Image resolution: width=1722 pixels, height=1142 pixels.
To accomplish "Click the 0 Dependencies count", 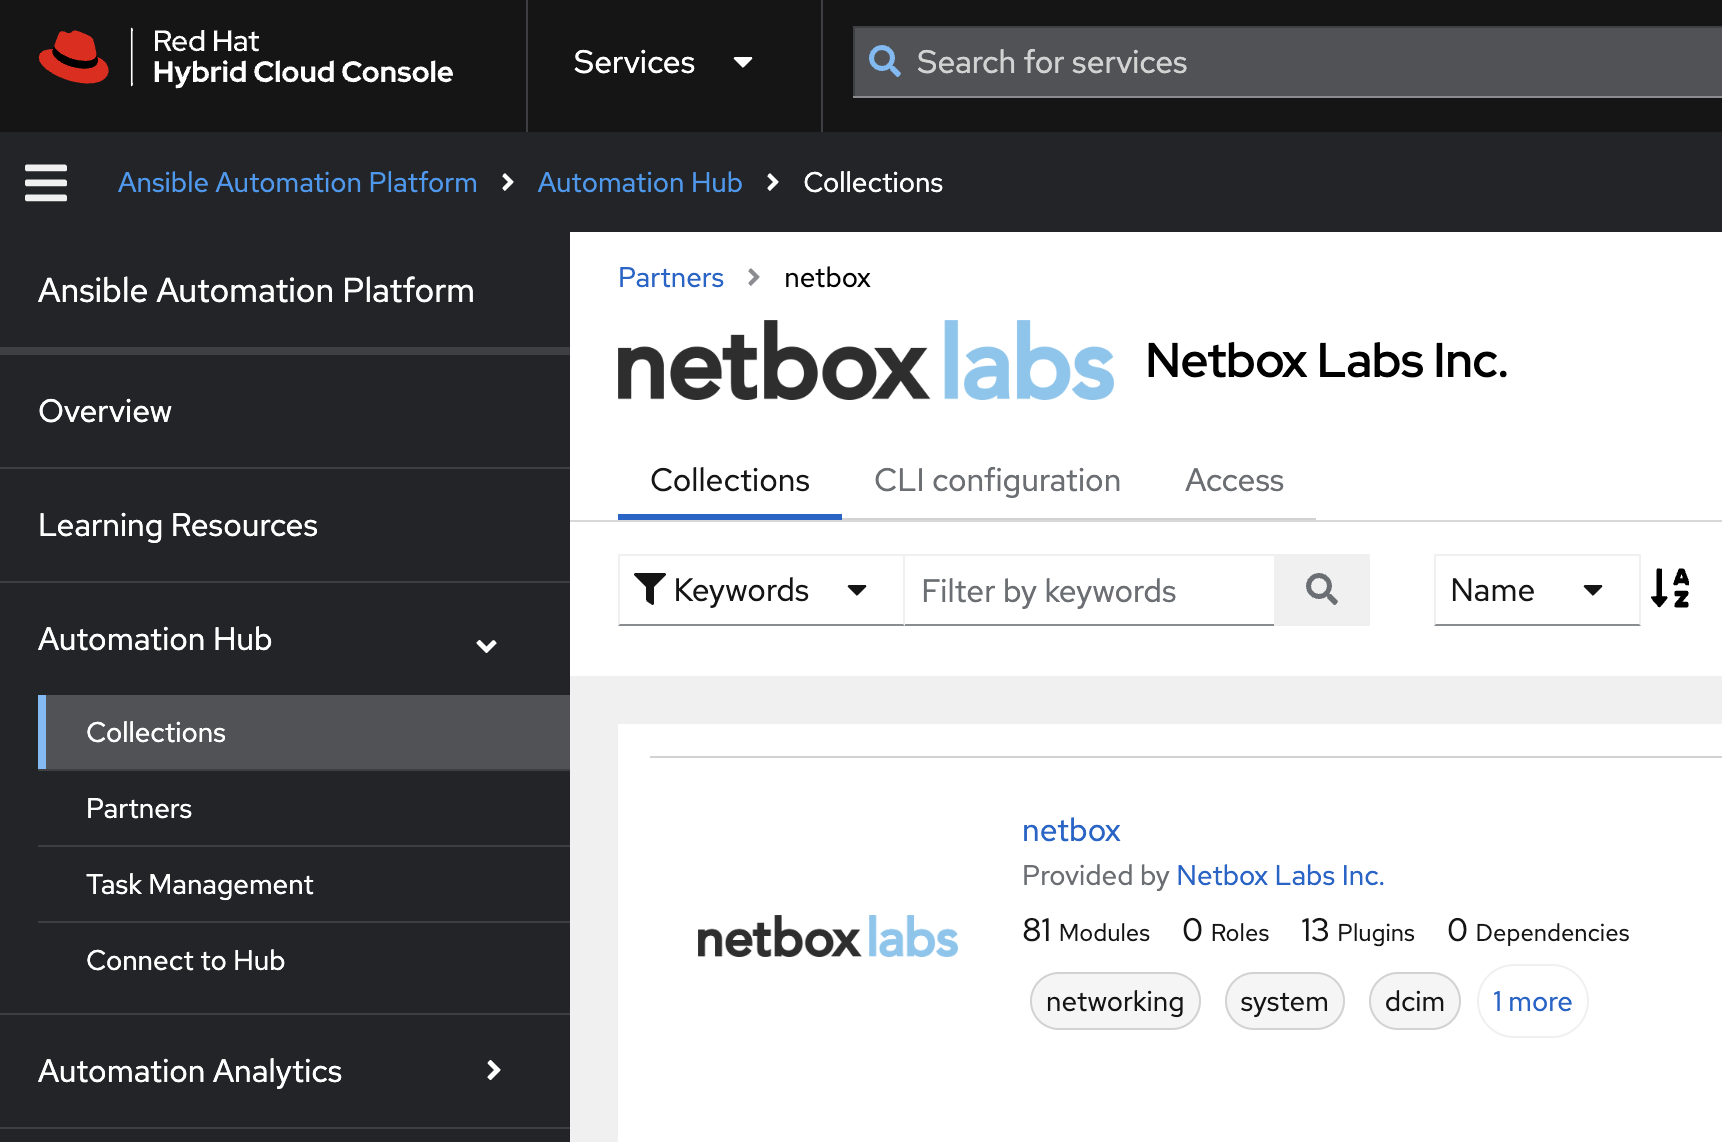I will [1538, 931].
